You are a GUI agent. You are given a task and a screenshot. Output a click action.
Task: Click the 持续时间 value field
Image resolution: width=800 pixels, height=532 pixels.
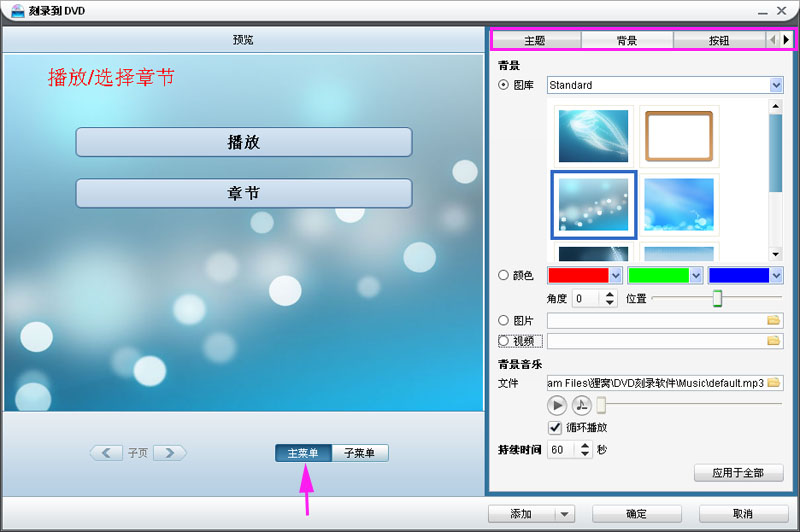pyautogui.click(x=563, y=450)
